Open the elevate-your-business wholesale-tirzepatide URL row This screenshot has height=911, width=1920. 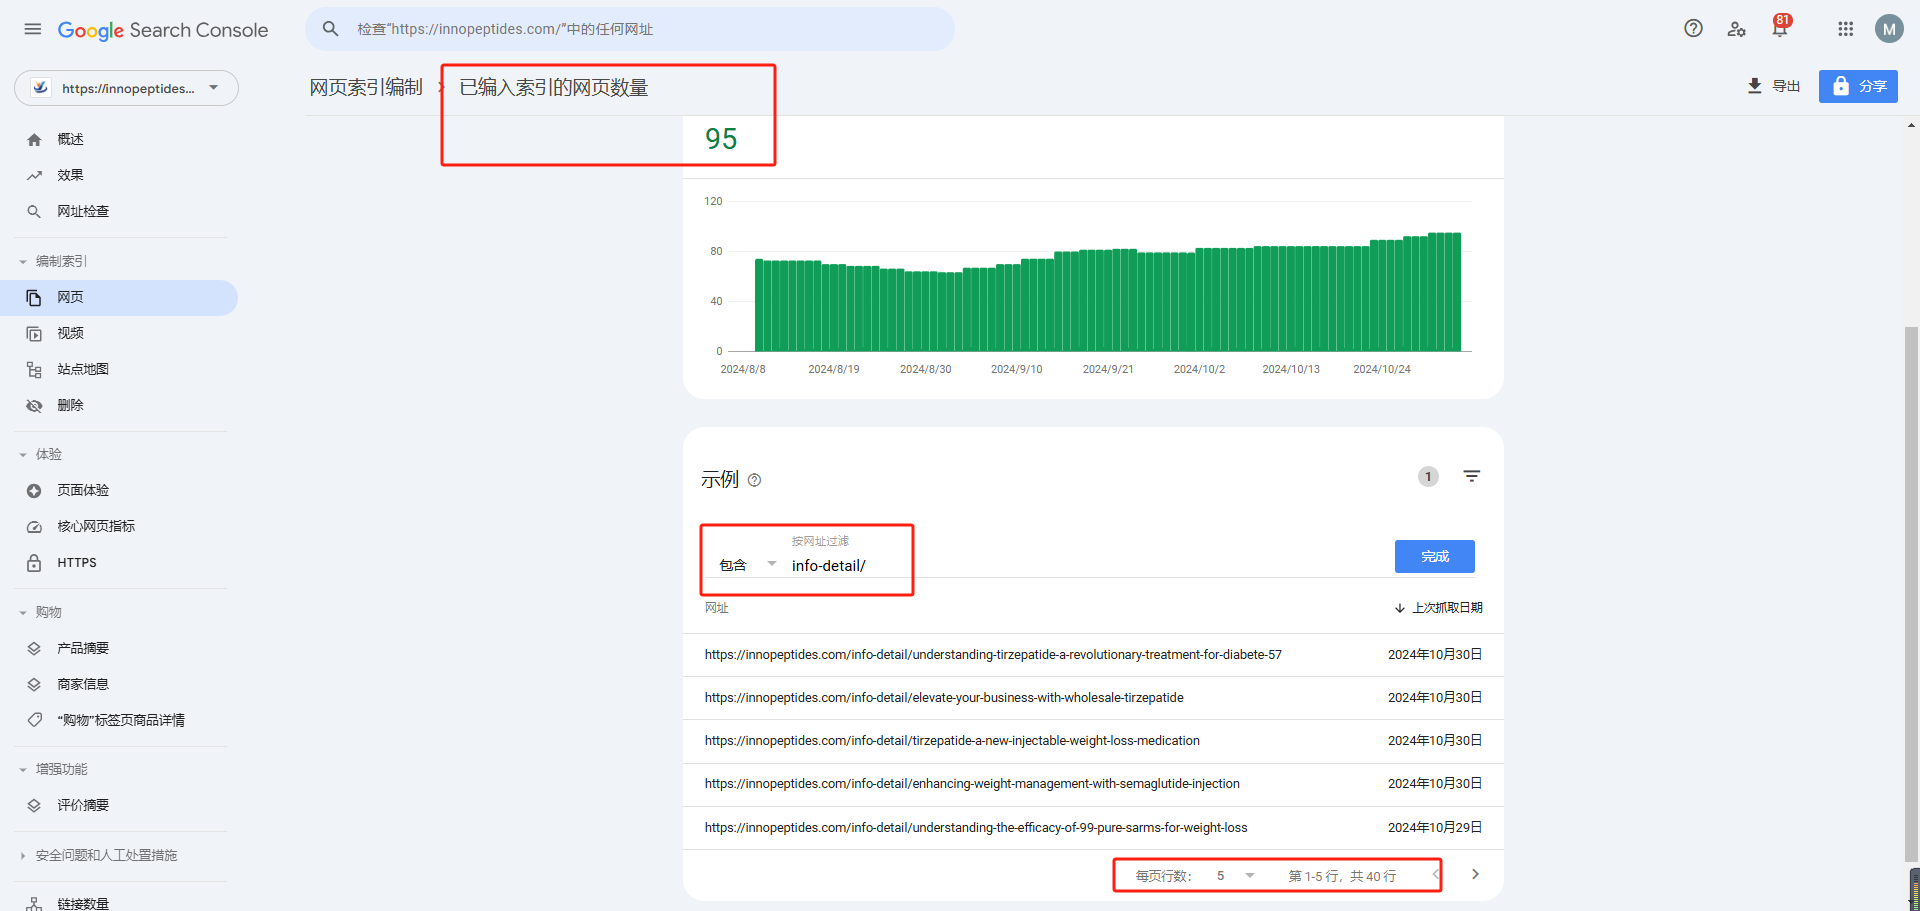coord(1093,698)
